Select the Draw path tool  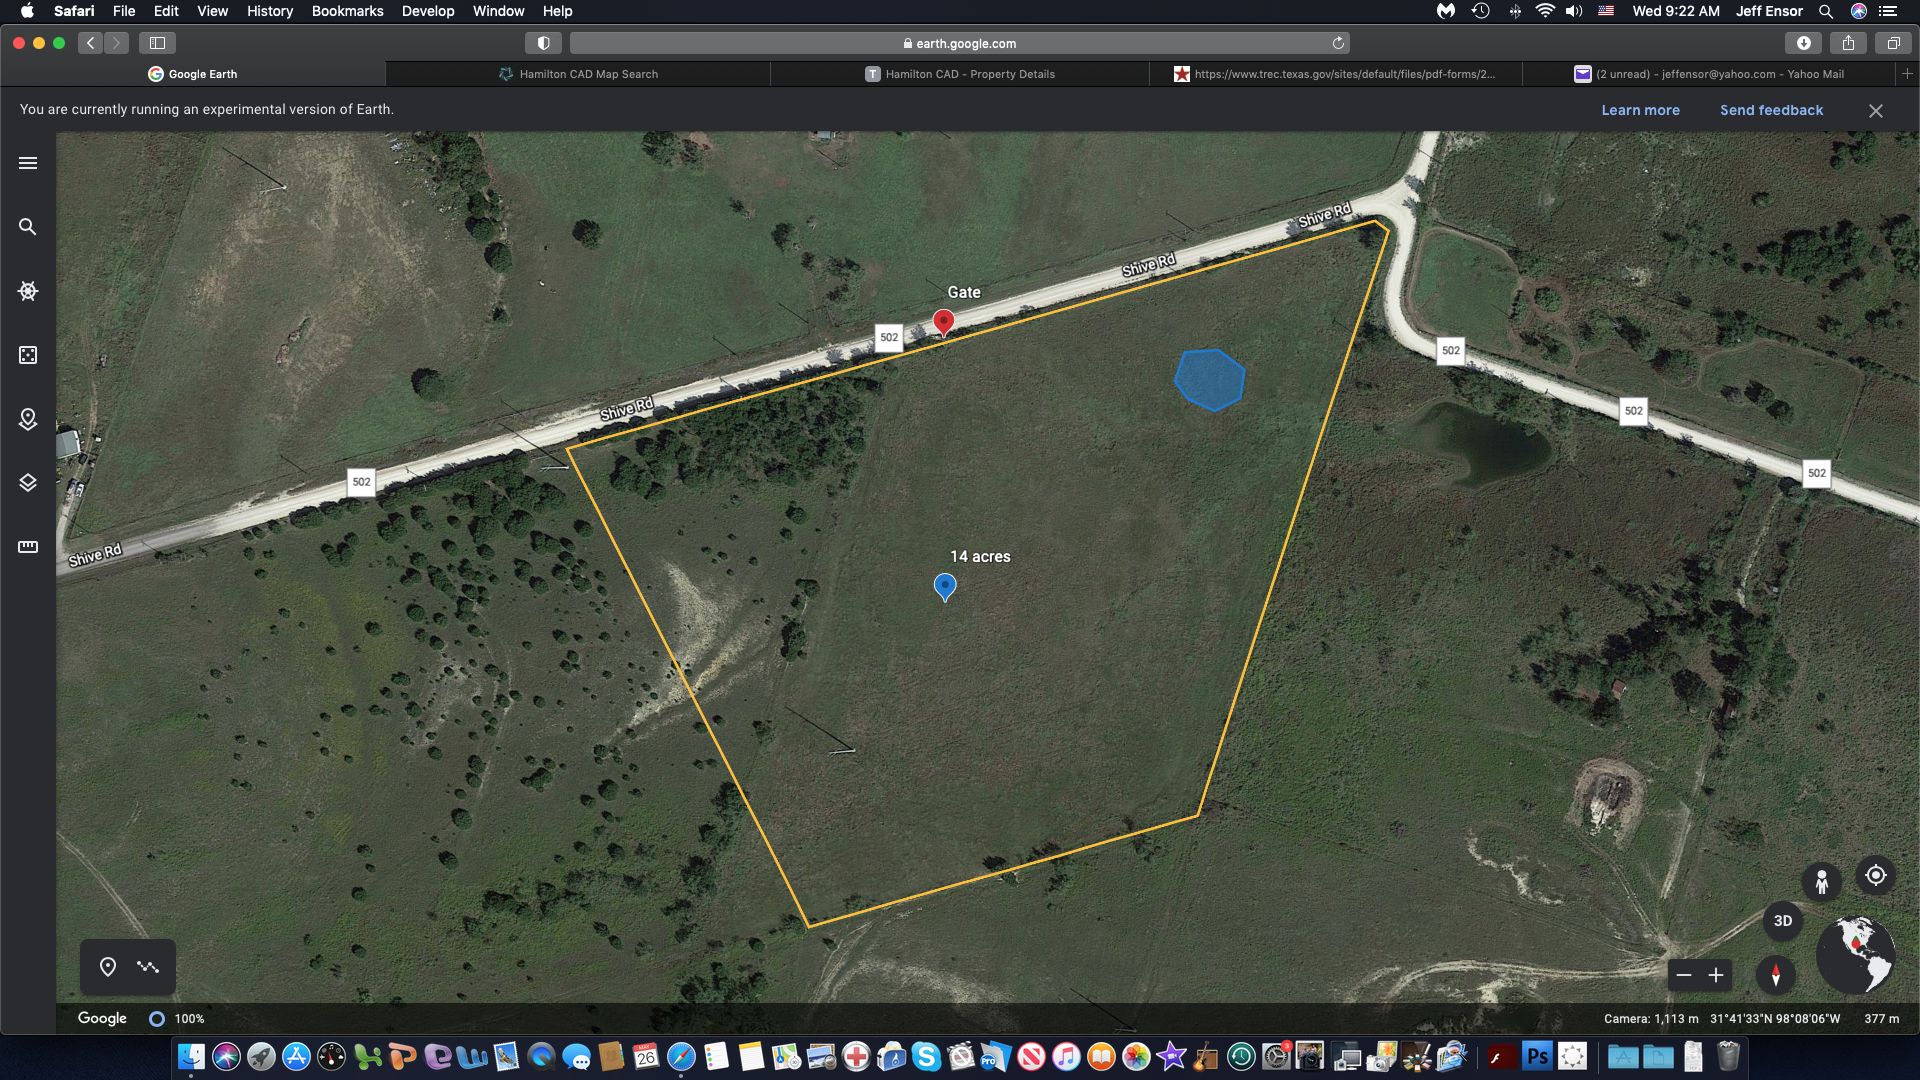[x=148, y=967]
